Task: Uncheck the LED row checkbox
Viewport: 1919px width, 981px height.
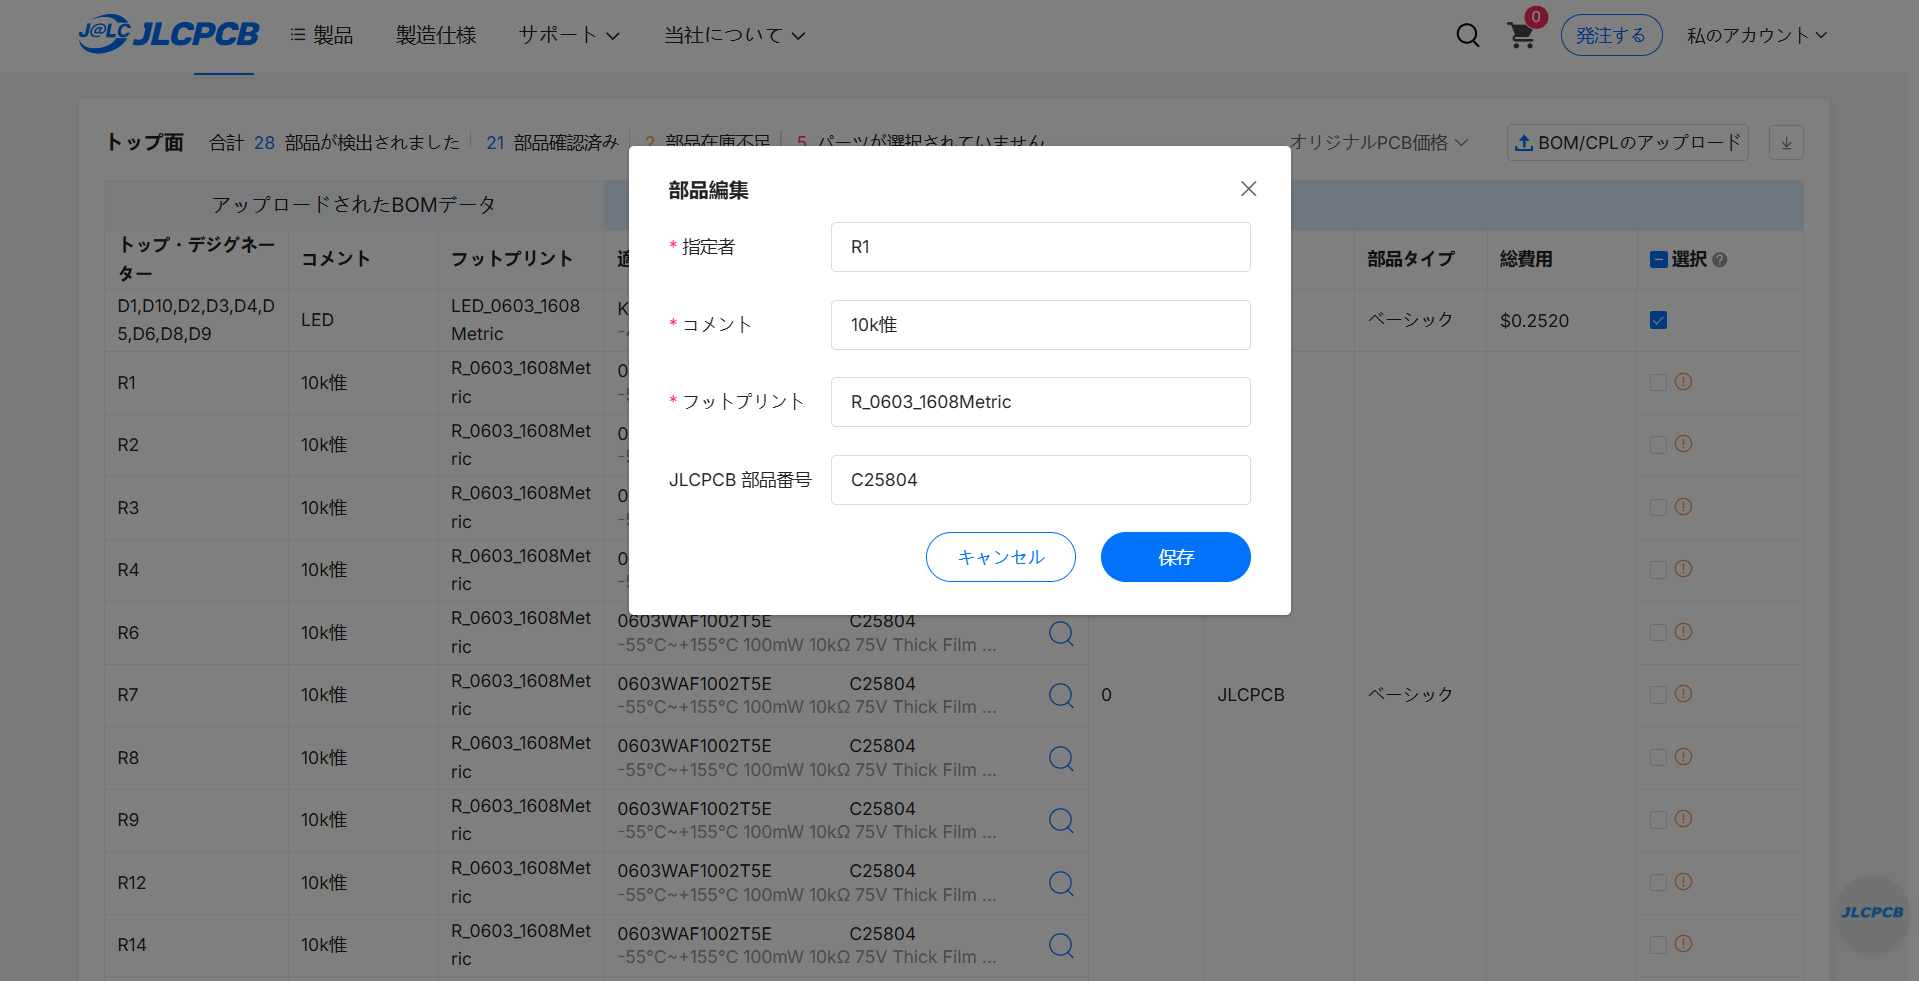Action: [1658, 320]
